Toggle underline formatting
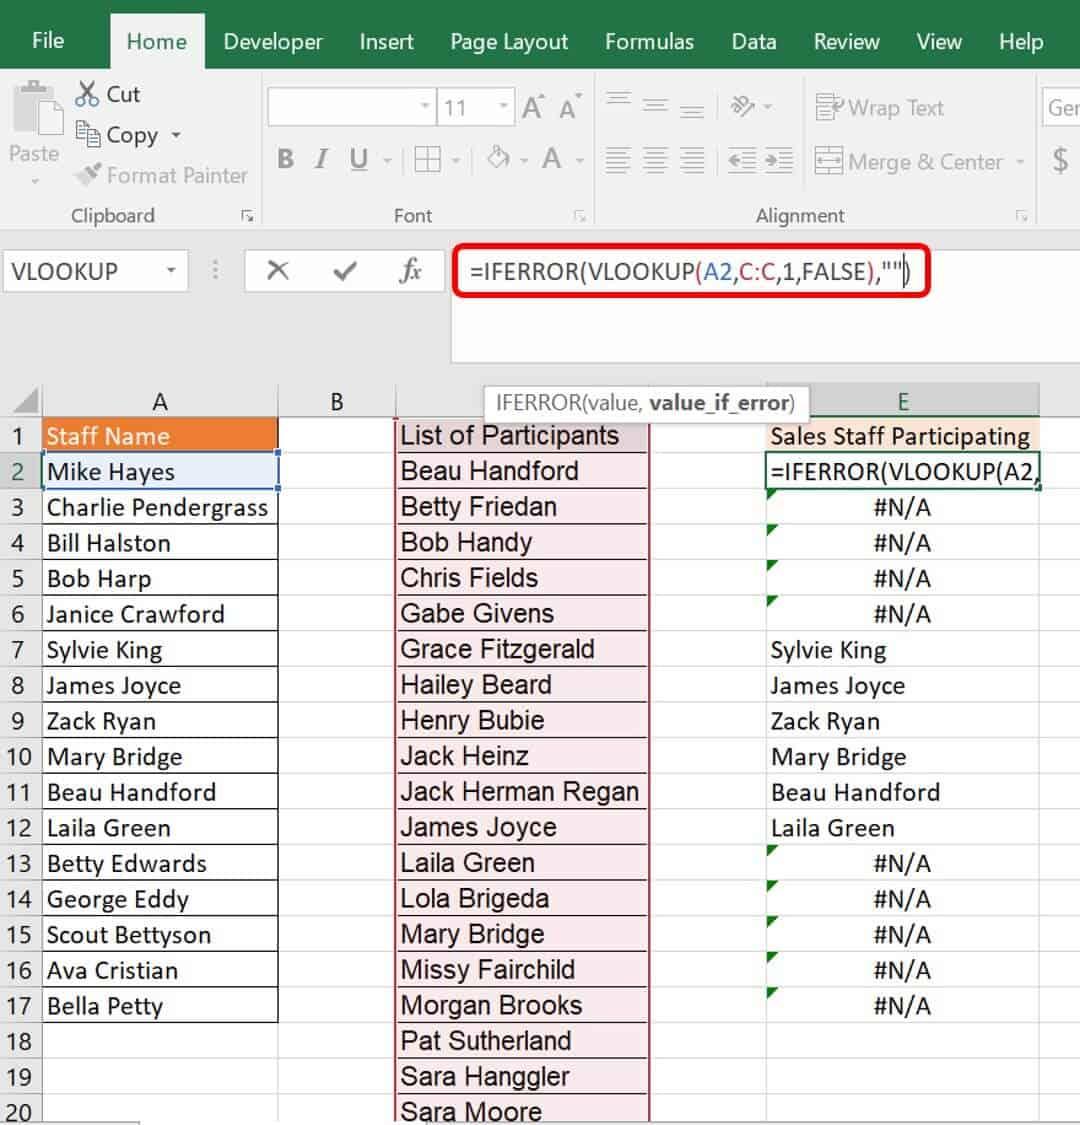Screen dimensions: 1080x1125 356,158
